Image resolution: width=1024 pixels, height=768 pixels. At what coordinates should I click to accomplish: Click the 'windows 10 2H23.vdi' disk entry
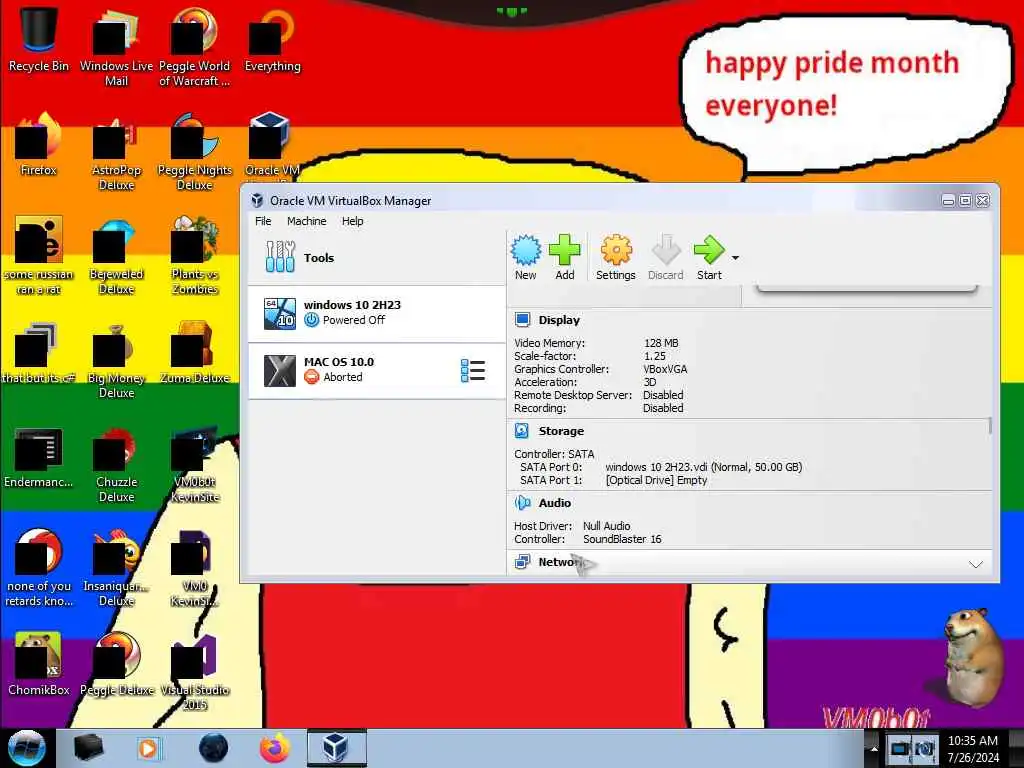(703, 467)
